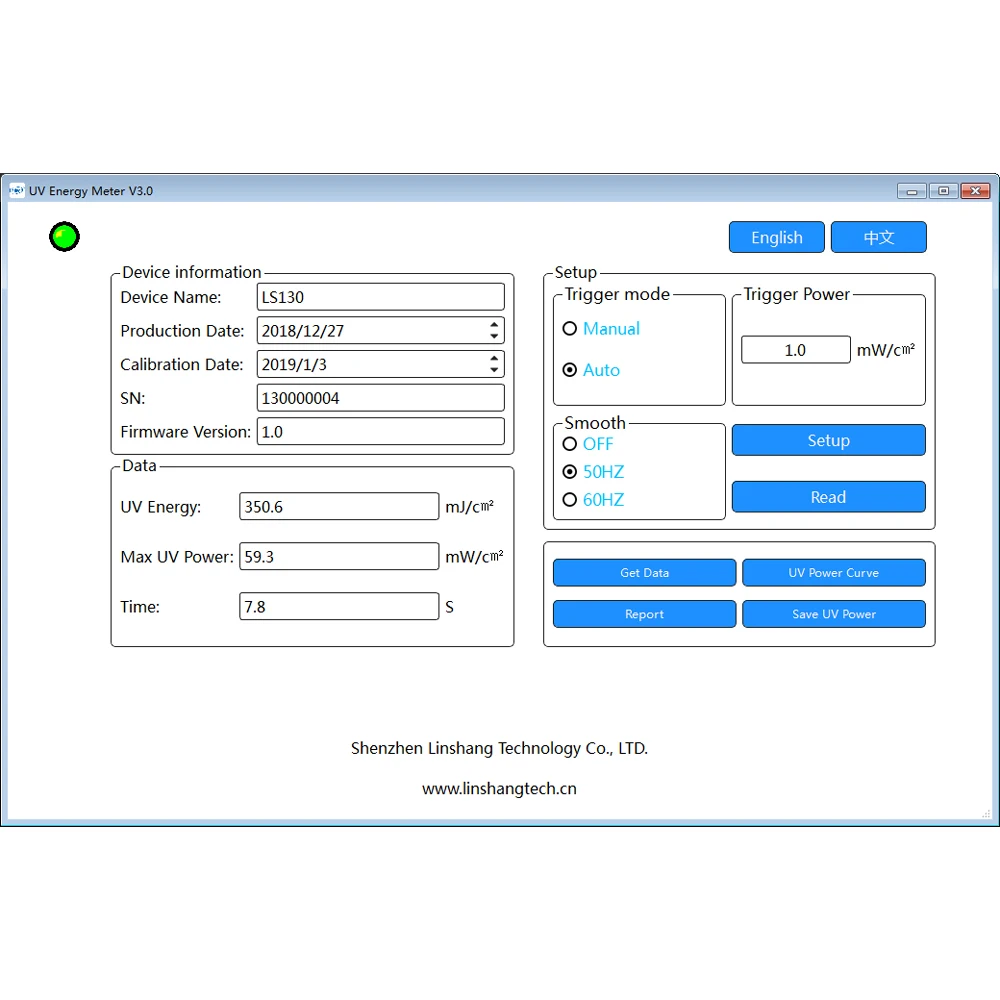1000x1000 pixels.
Task: Click the green connection status indicator light
Action: [64, 237]
